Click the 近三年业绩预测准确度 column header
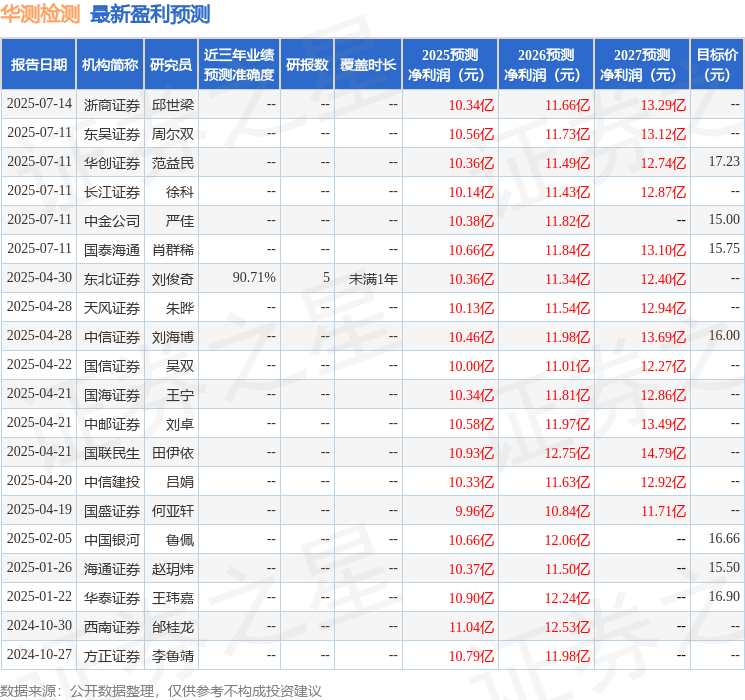The height and width of the screenshot is (700, 745). click(239, 65)
